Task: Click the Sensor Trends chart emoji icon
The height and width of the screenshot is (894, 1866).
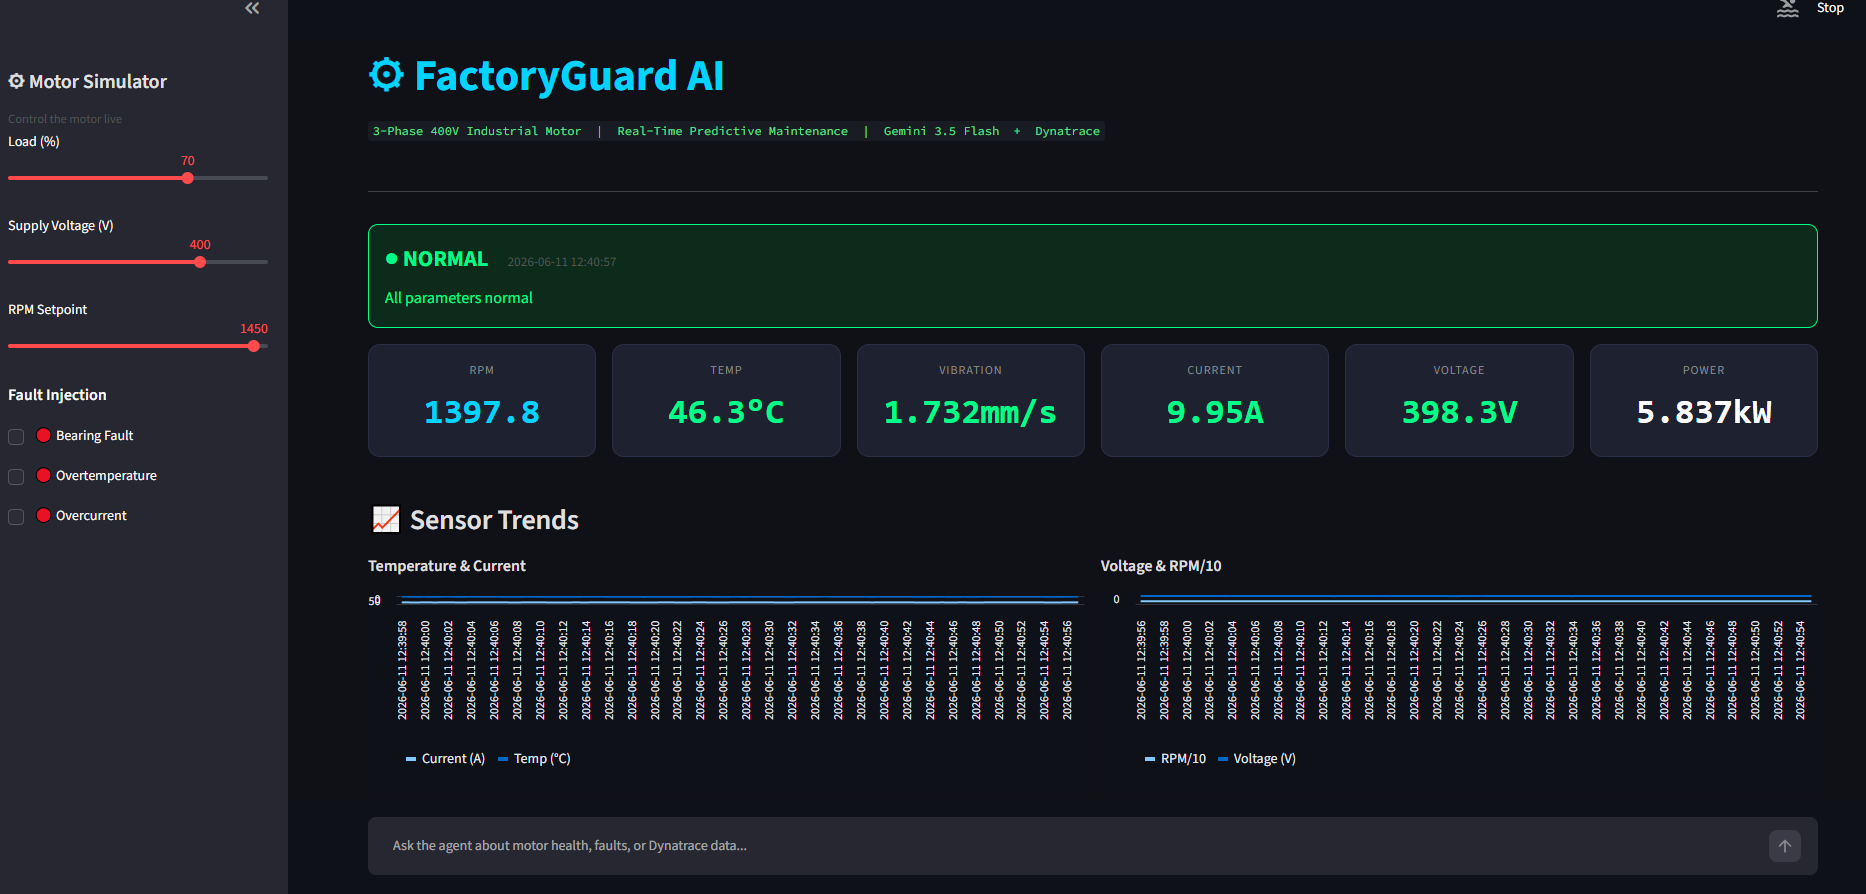Action: pyautogui.click(x=386, y=519)
